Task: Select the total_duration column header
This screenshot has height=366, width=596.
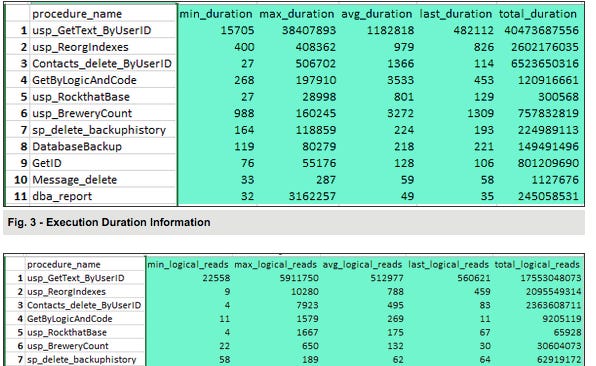Action: [537, 14]
